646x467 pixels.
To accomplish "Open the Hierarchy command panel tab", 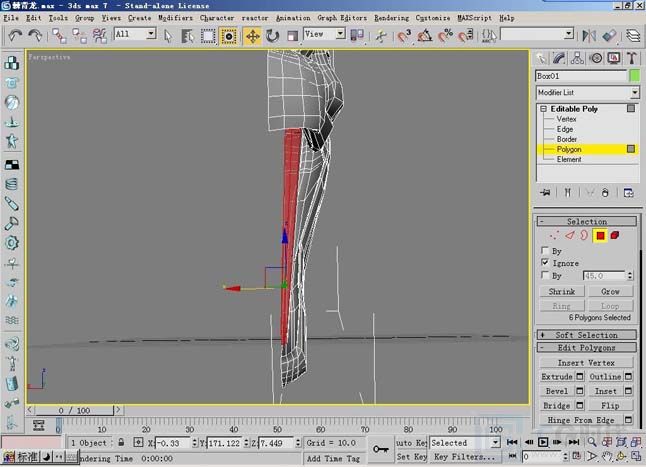I will (x=577, y=58).
